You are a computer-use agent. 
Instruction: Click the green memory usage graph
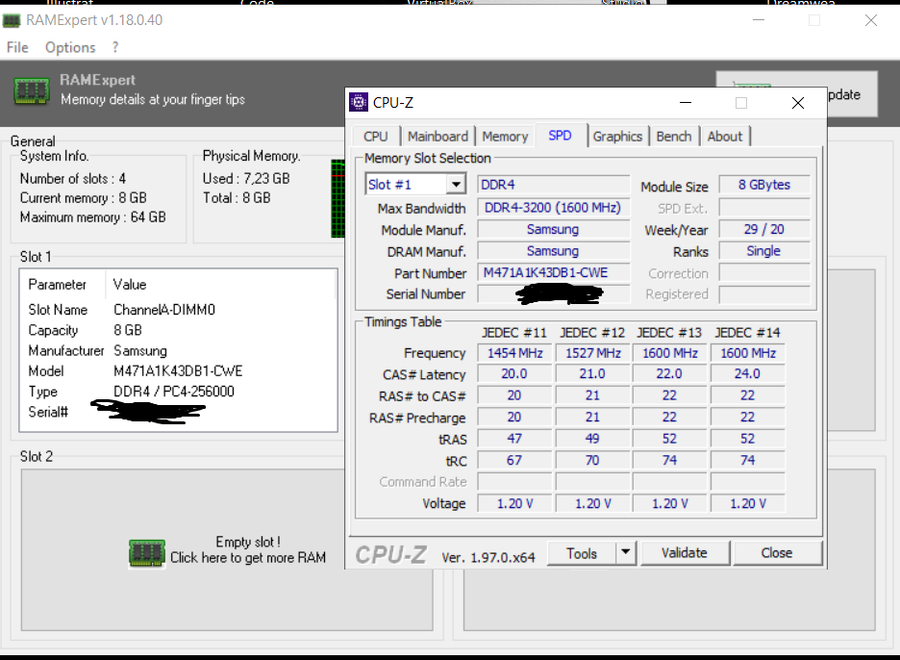[x=338, y=199]
